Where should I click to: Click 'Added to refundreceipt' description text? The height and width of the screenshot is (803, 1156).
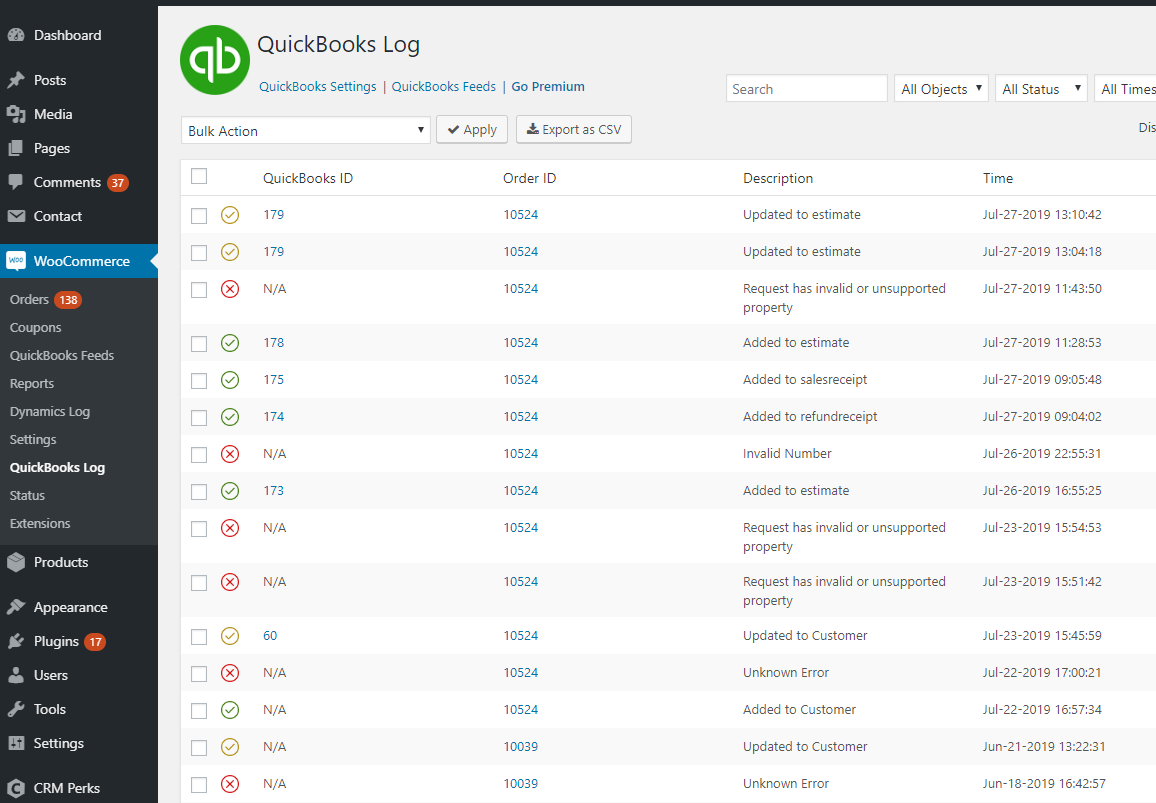[810, 417]
